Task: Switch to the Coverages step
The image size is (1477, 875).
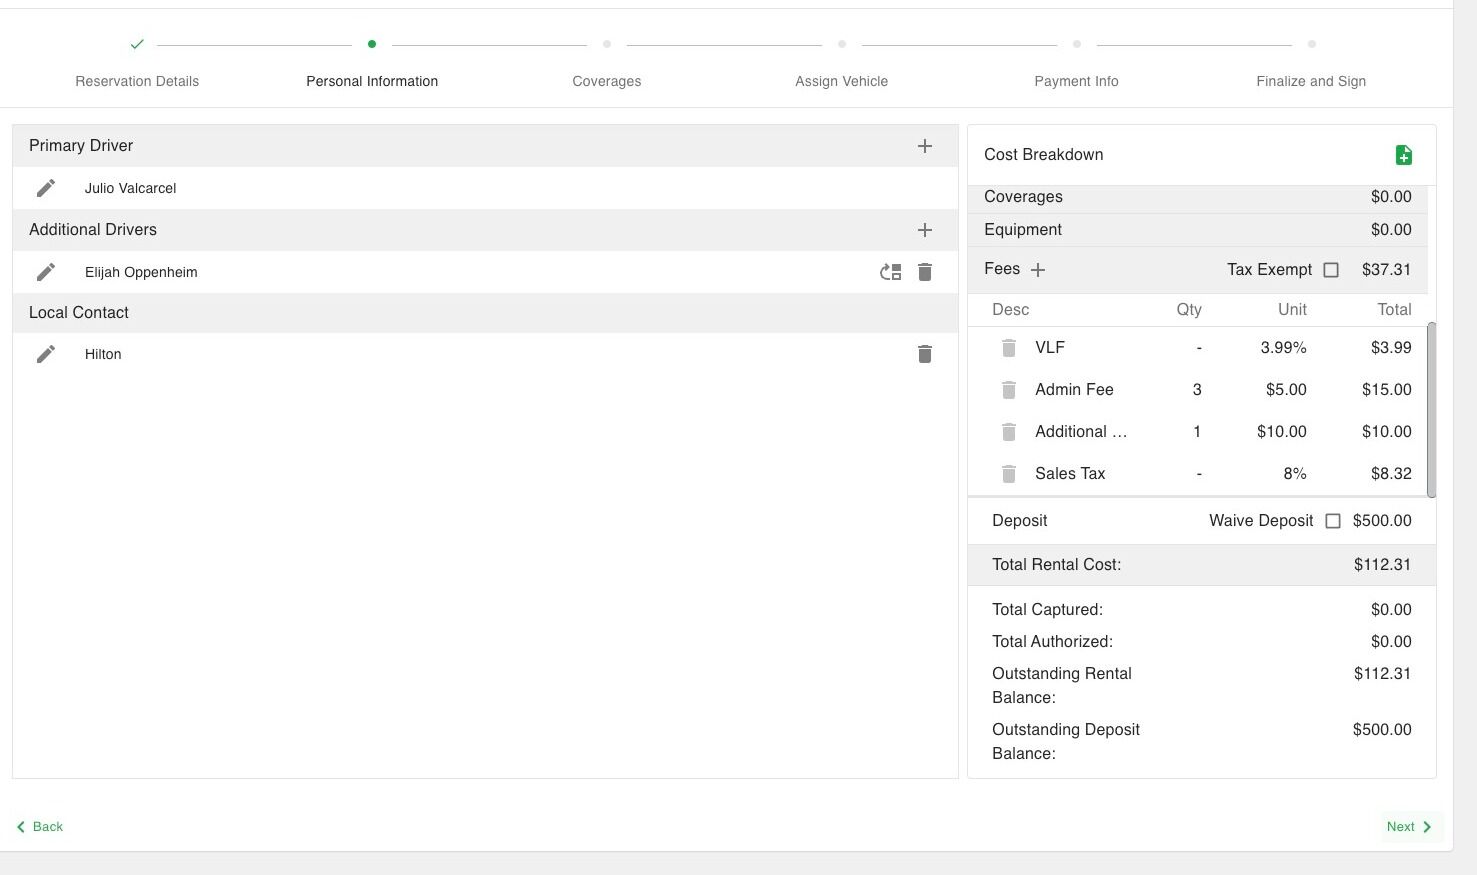Action: 606,81
